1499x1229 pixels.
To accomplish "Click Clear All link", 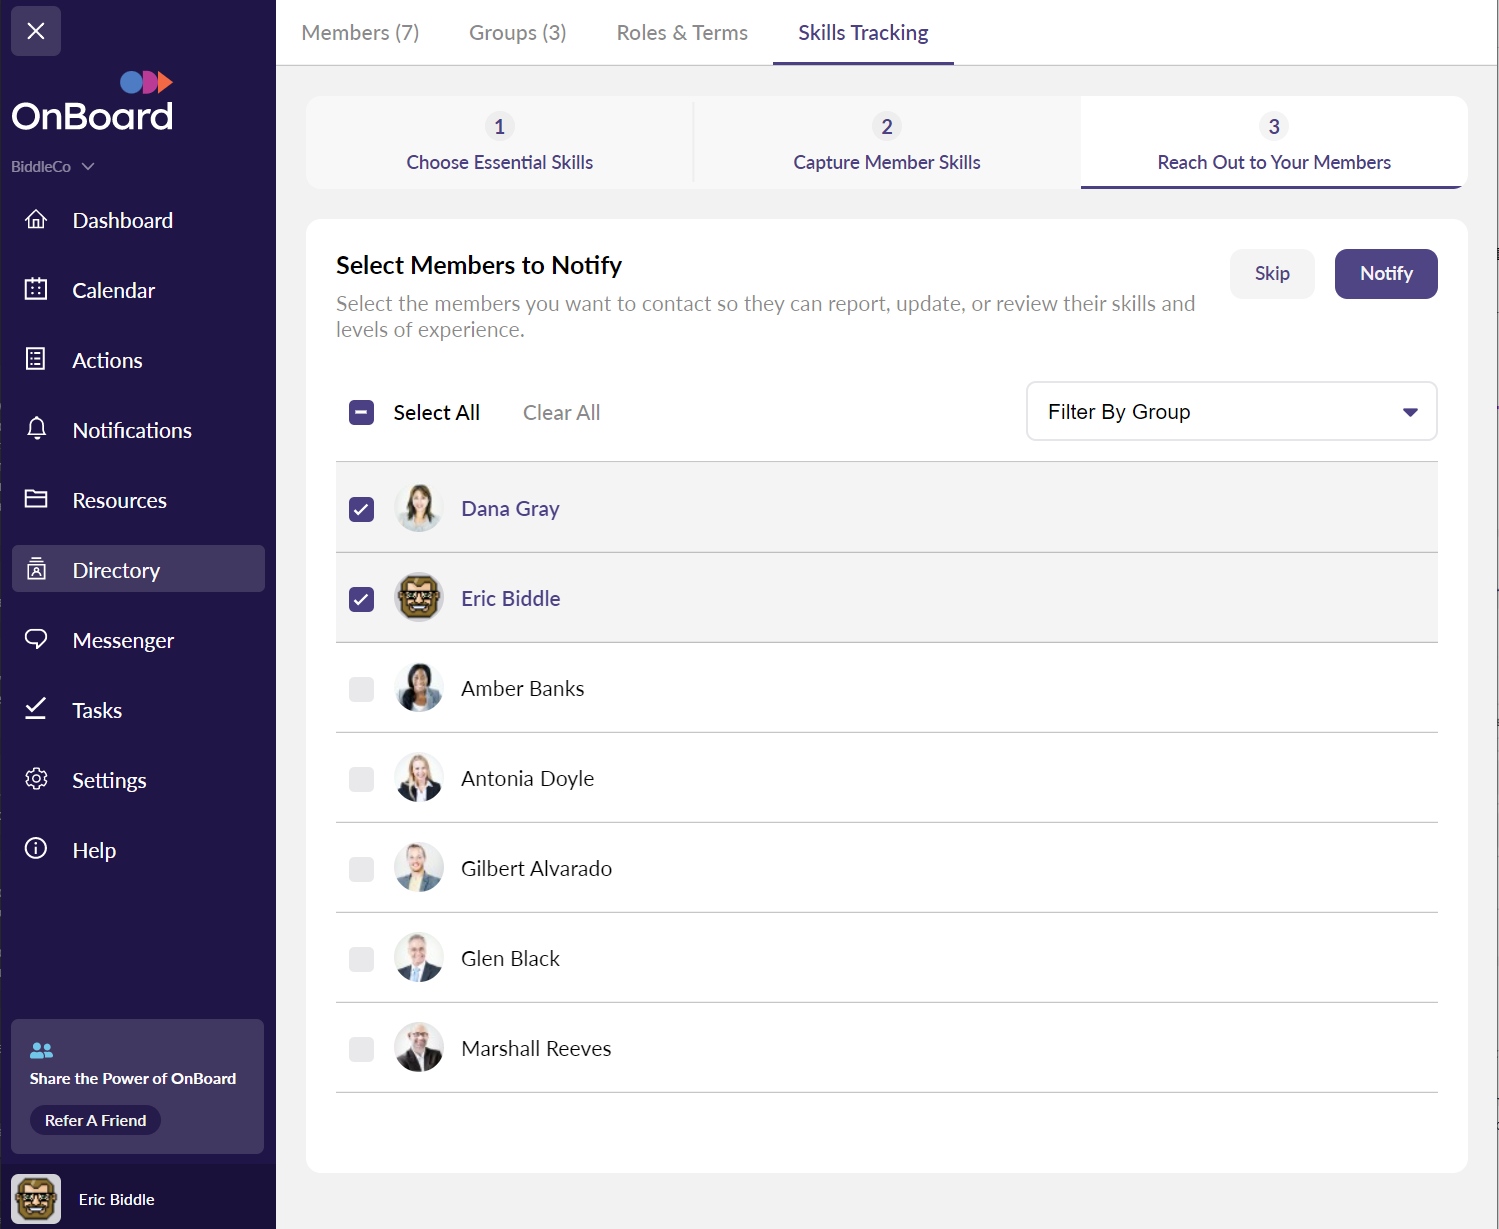I will [561, 413].
